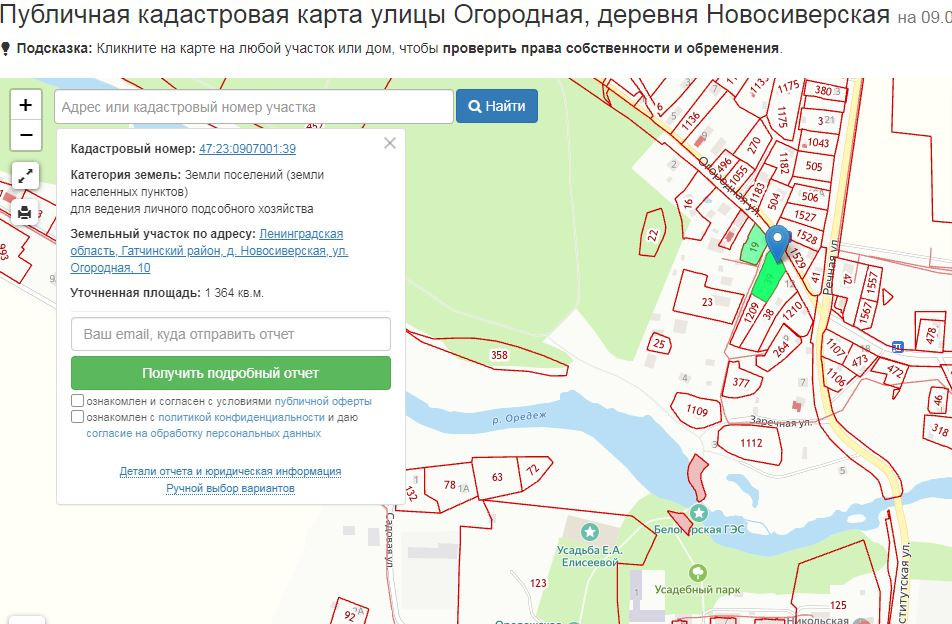Select parcel 23 on the map
The height and width of the screenshot is (624, 952).
707,302
